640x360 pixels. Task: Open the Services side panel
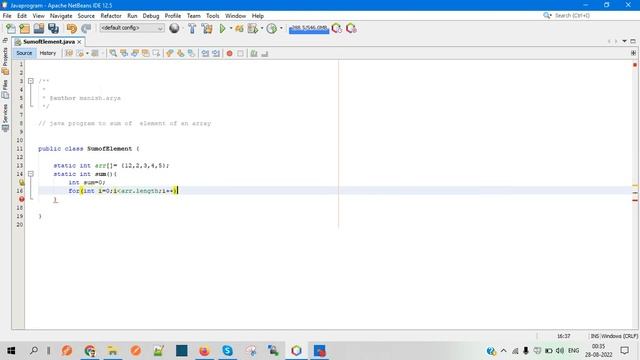pos(5,118)
